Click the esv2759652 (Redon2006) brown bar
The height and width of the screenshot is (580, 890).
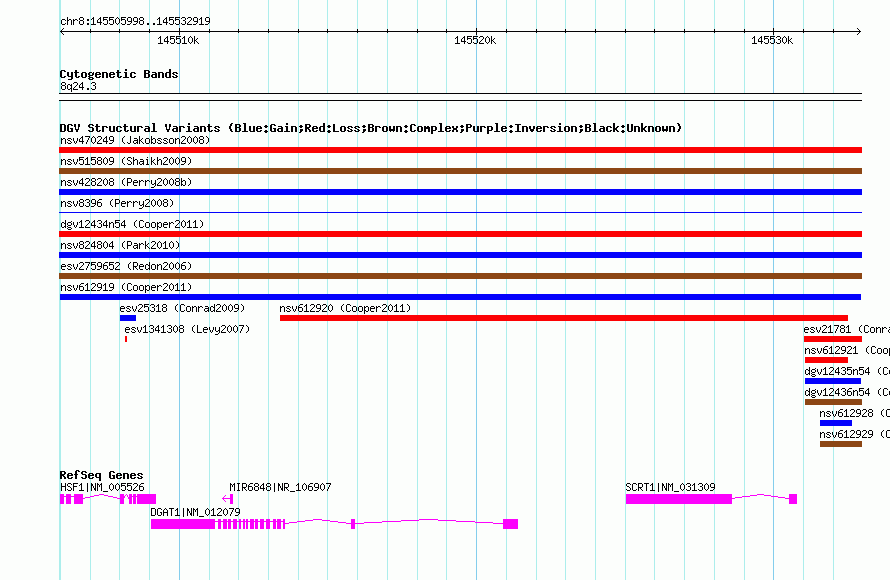click(460, 276)
